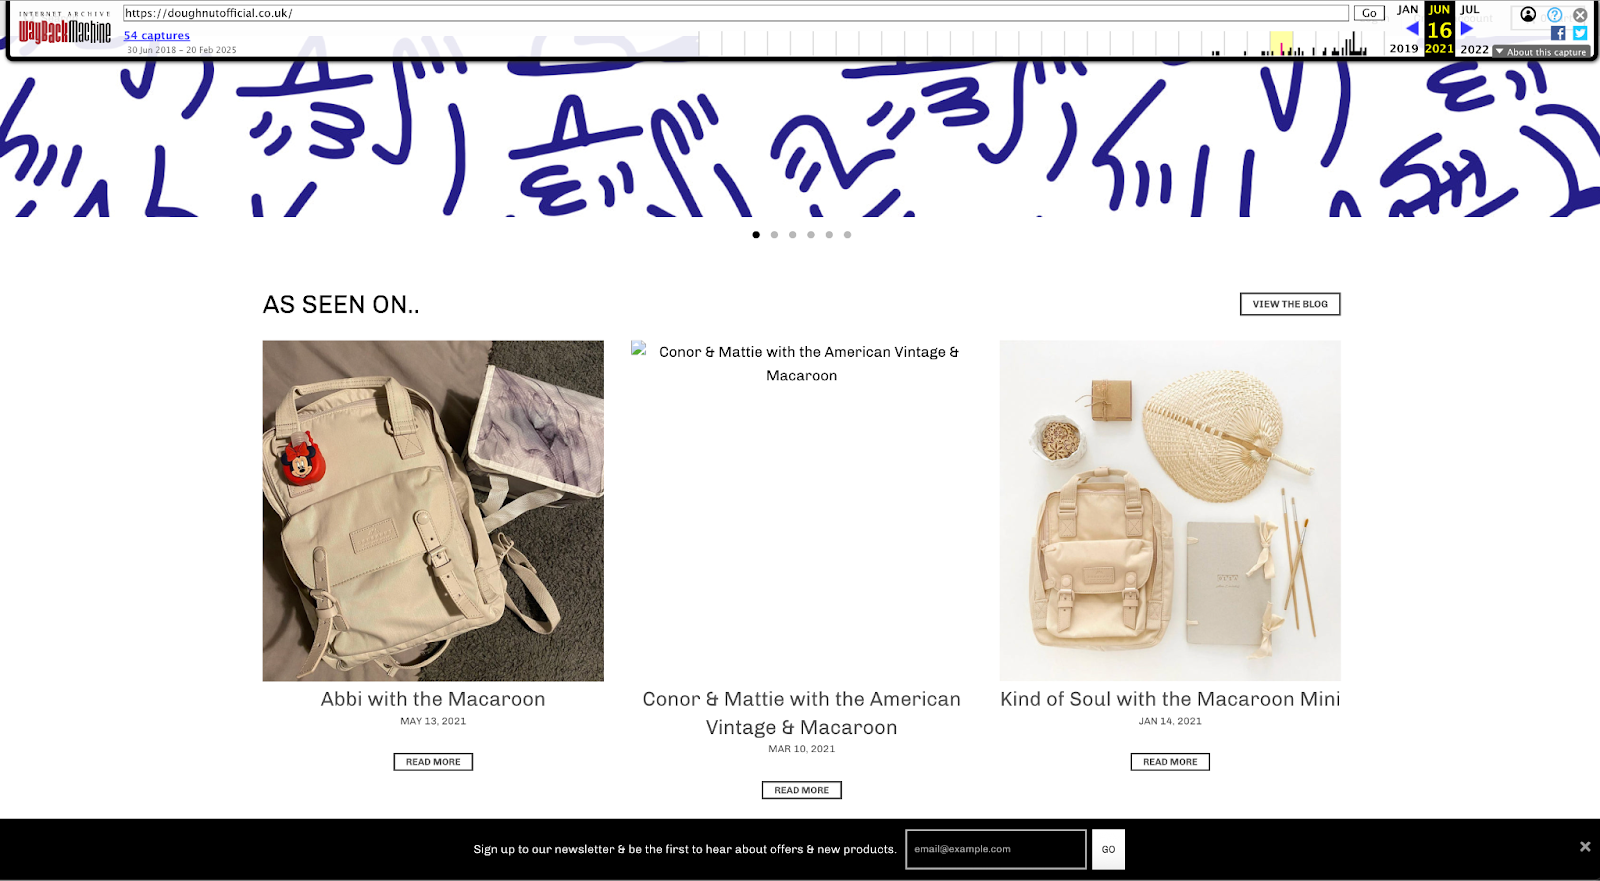The height and width of the screenshot is (881, 1600).
Task: Expand the About this capture dropdown
Action: [1541, 52]
